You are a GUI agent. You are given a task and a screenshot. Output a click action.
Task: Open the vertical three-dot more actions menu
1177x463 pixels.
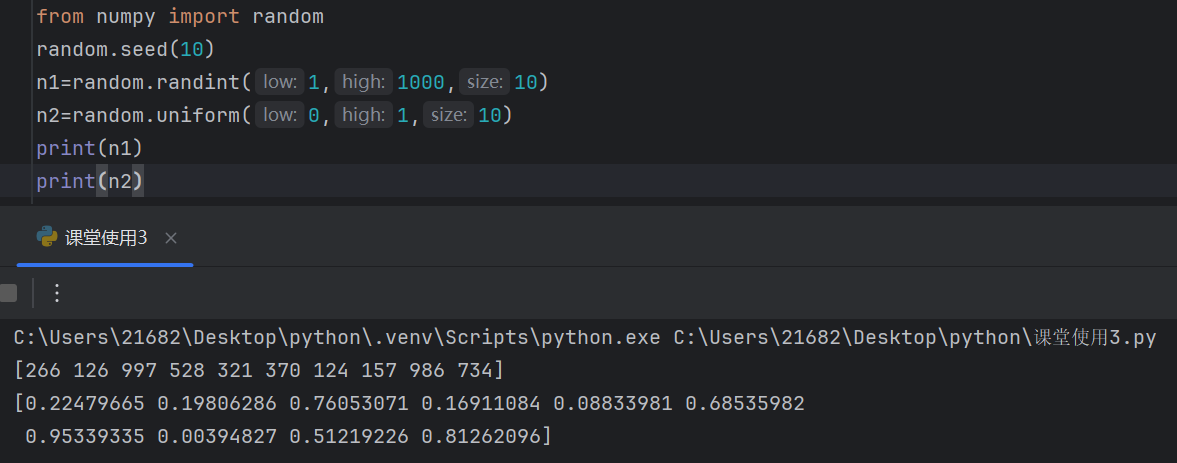pos(57,293)
